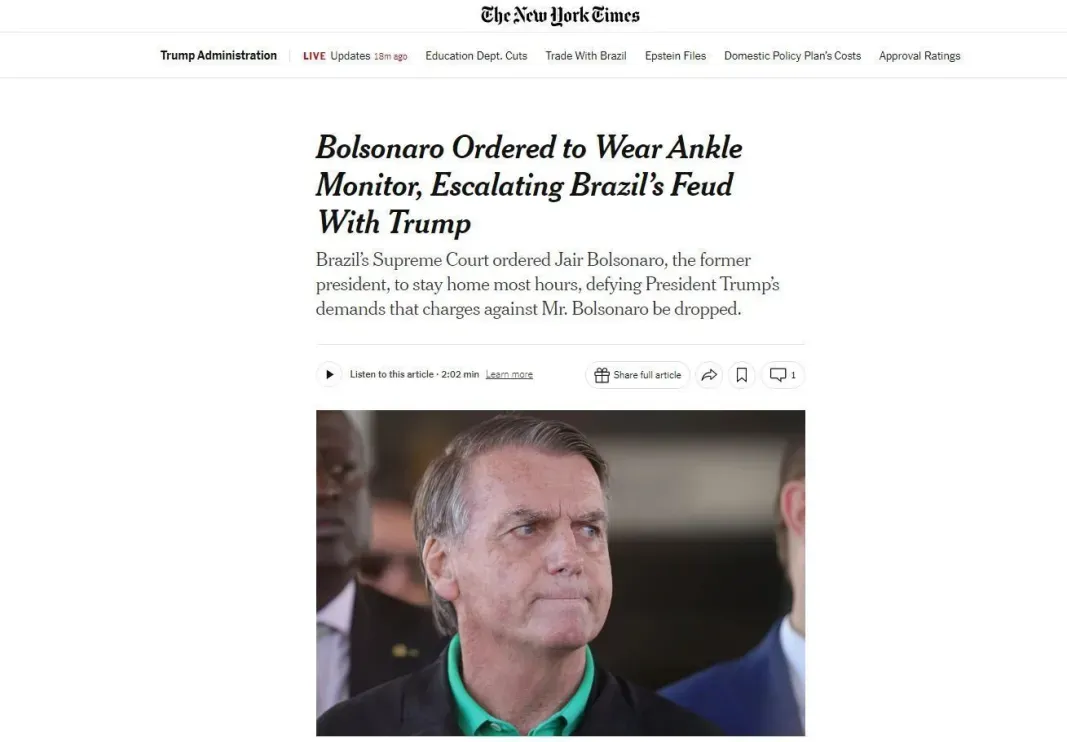Open the Trade With Brazil section
Screen dimensions: 1067x742
click(x=585, y=56)
